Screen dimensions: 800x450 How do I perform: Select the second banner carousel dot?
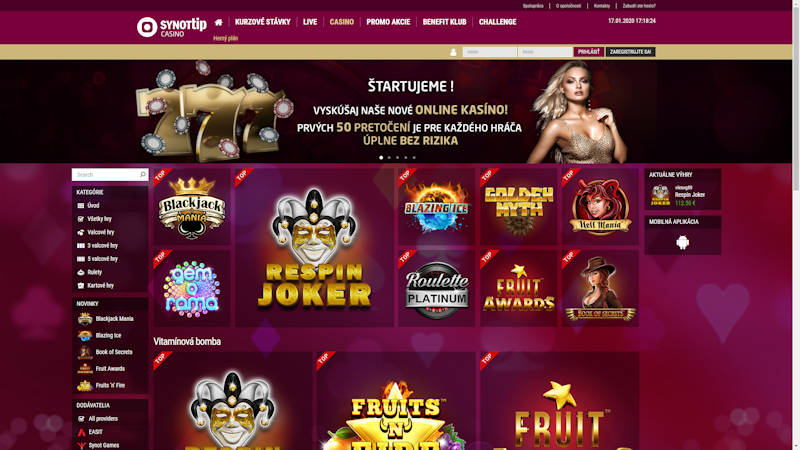(389, 158)
